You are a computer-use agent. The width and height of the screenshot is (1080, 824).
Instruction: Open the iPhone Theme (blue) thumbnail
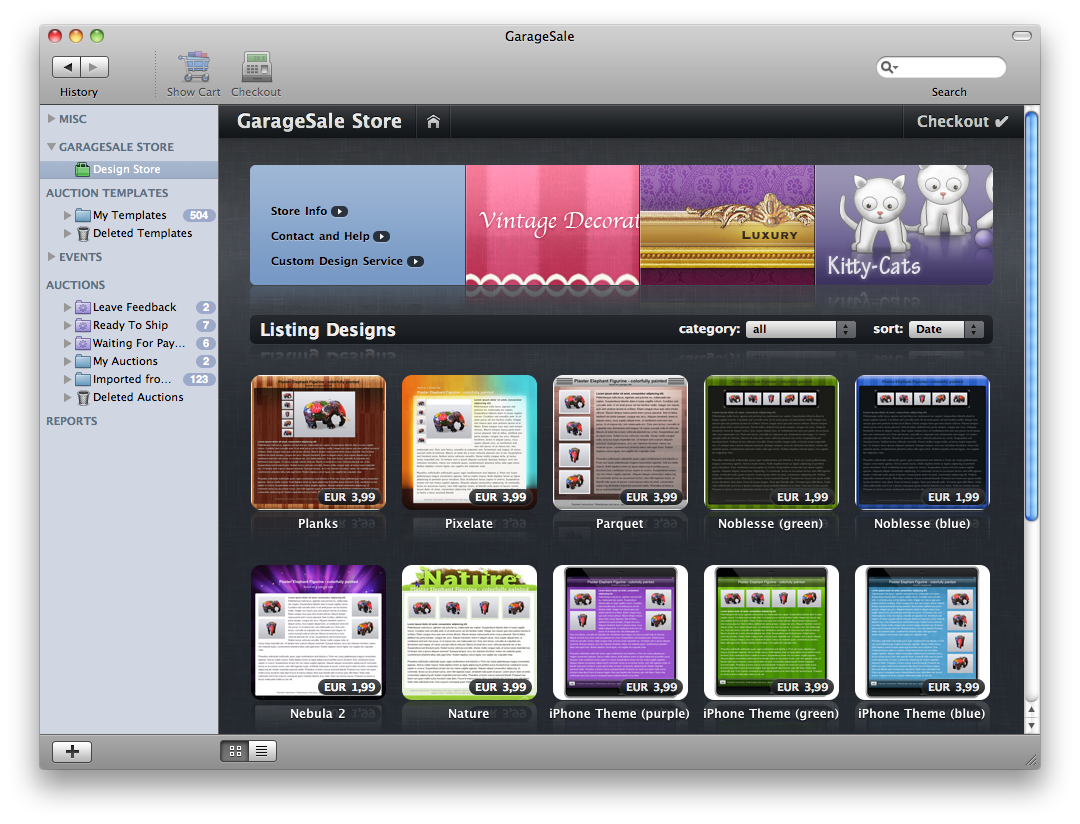coord(922,632)
